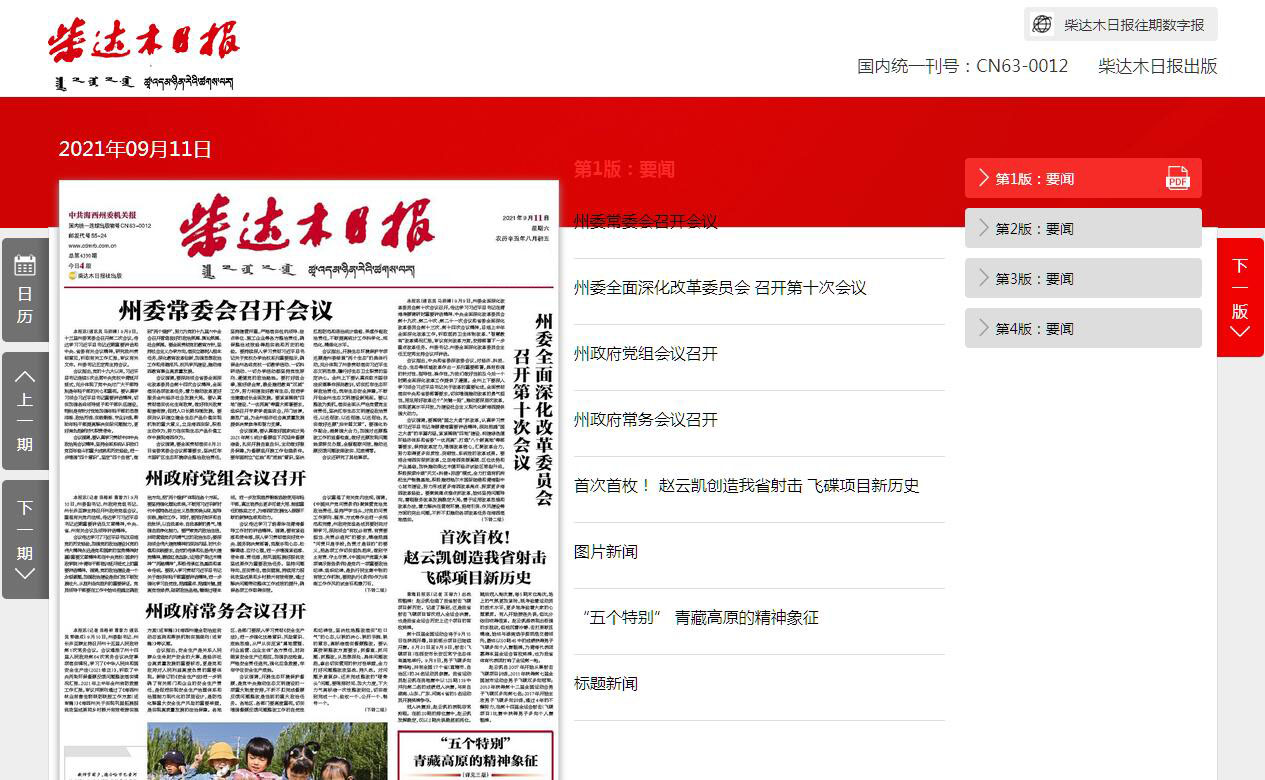Click the up chevron for previous issue
This screenshot has height=780, width=1265.
(25, 377)
